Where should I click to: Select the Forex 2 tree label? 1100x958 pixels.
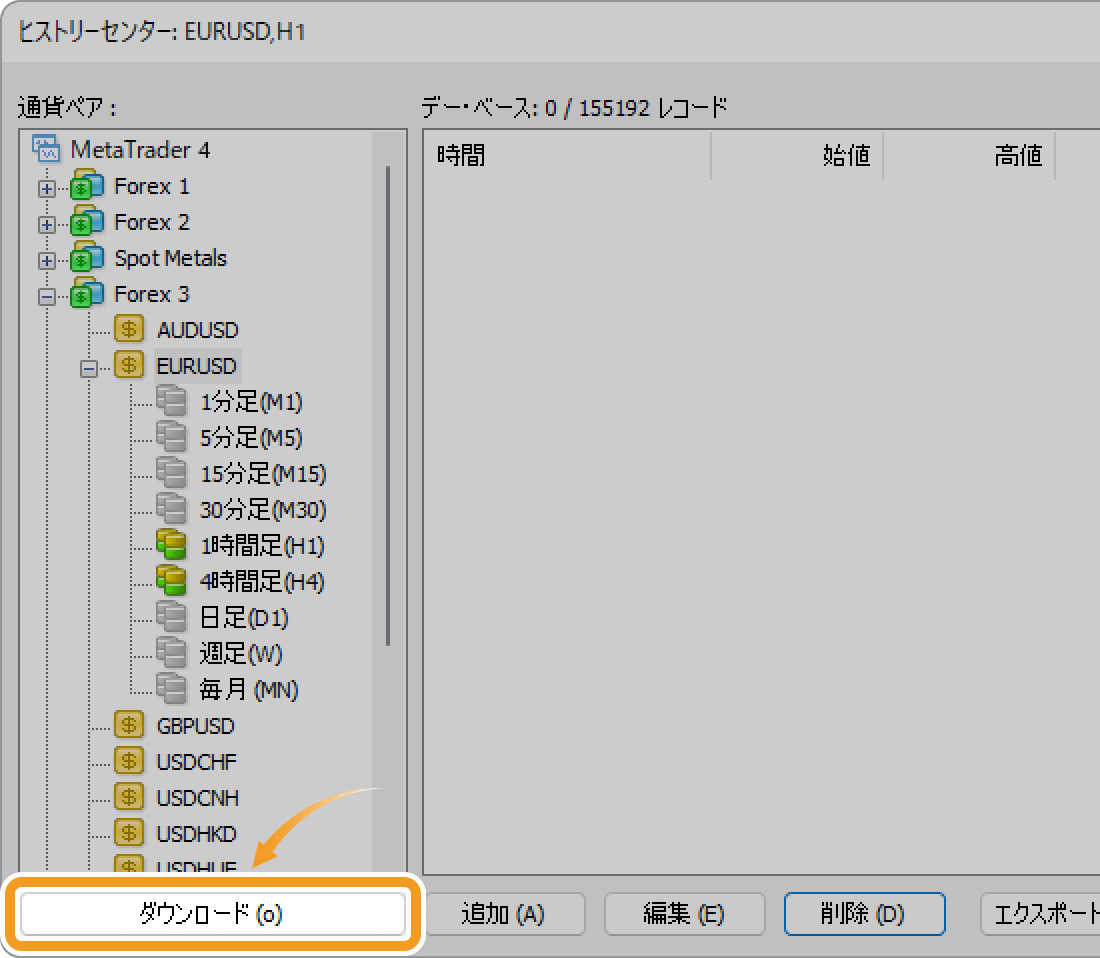152,222
